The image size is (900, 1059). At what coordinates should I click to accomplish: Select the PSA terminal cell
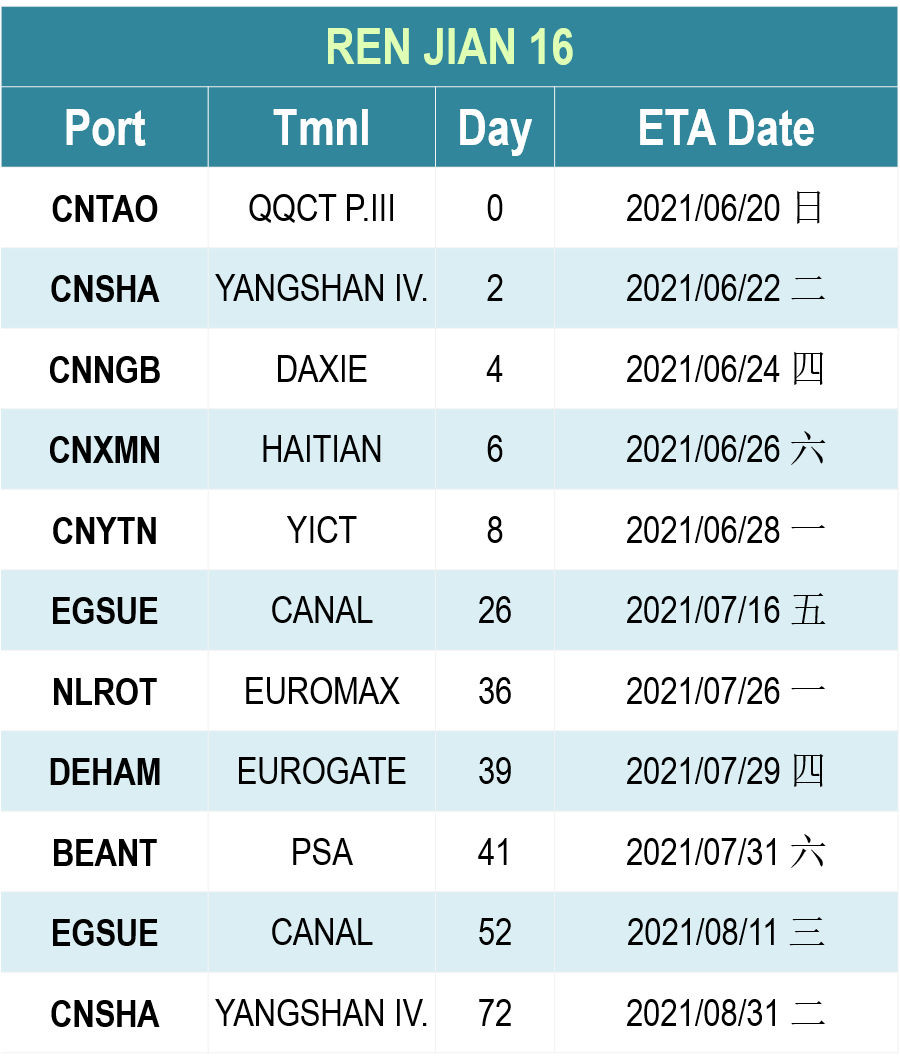click(x=321, y=852)
